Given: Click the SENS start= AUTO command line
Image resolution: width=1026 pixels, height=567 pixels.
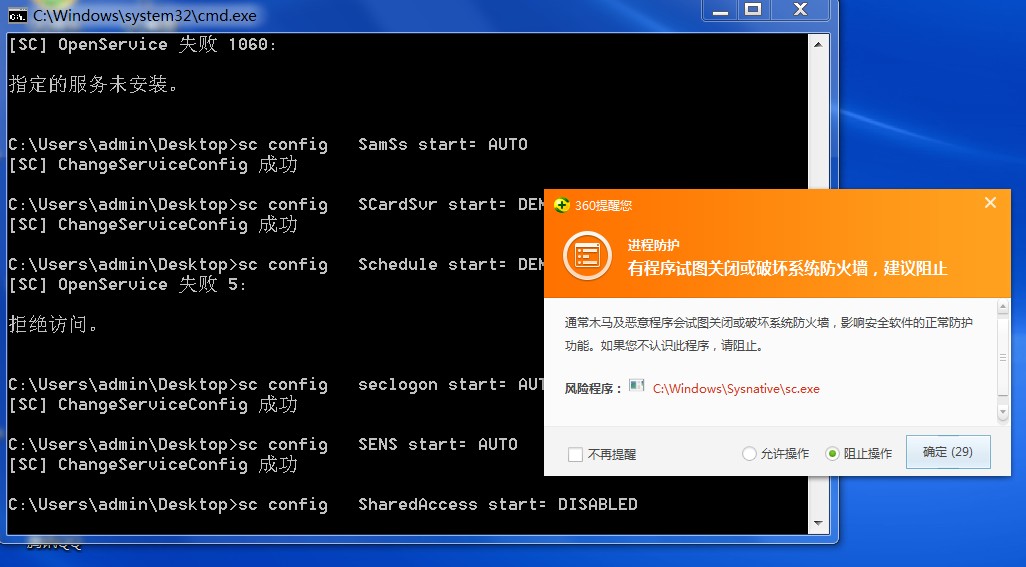Looking at the screenshot, I should (262, 445).
